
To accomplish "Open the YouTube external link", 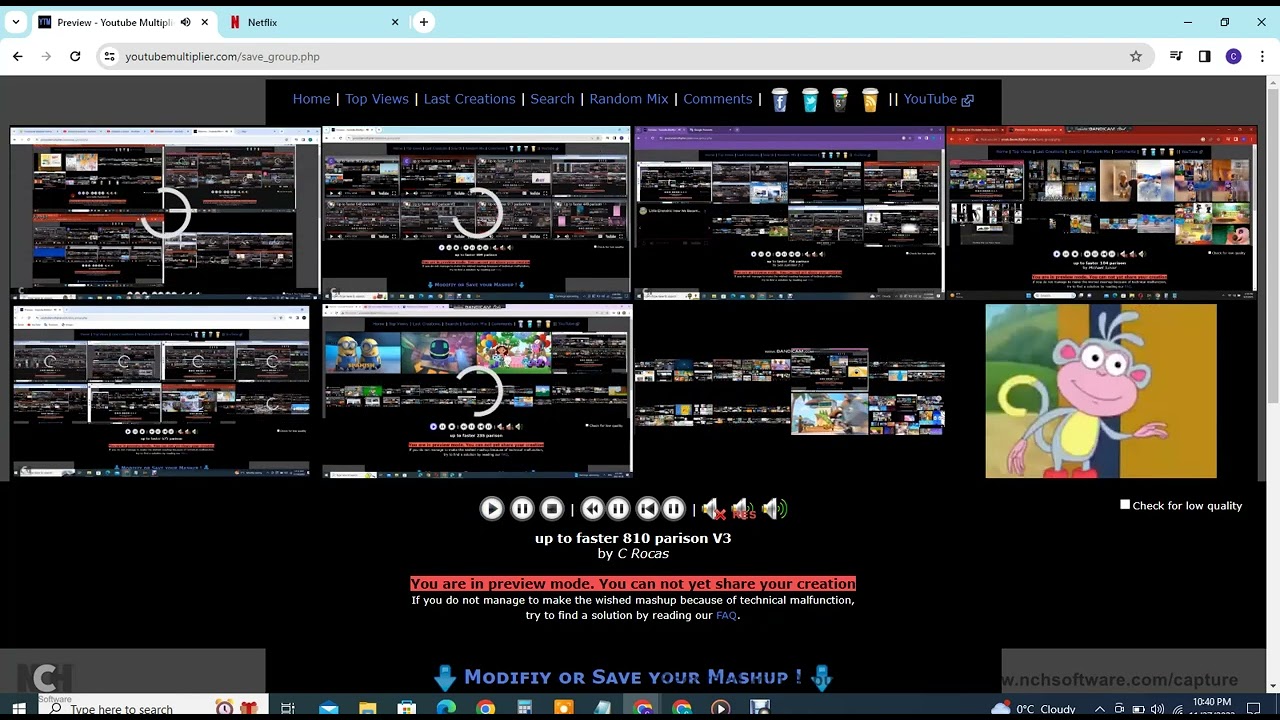I will 938,99.
